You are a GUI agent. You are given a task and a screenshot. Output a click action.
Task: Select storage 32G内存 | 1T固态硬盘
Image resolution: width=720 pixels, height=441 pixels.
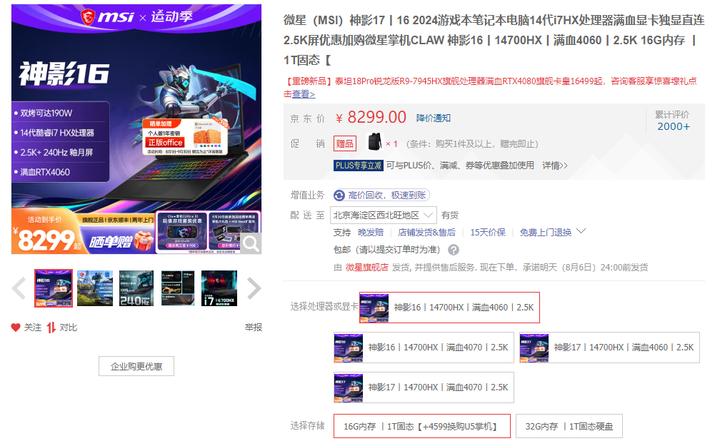(569, 426)
